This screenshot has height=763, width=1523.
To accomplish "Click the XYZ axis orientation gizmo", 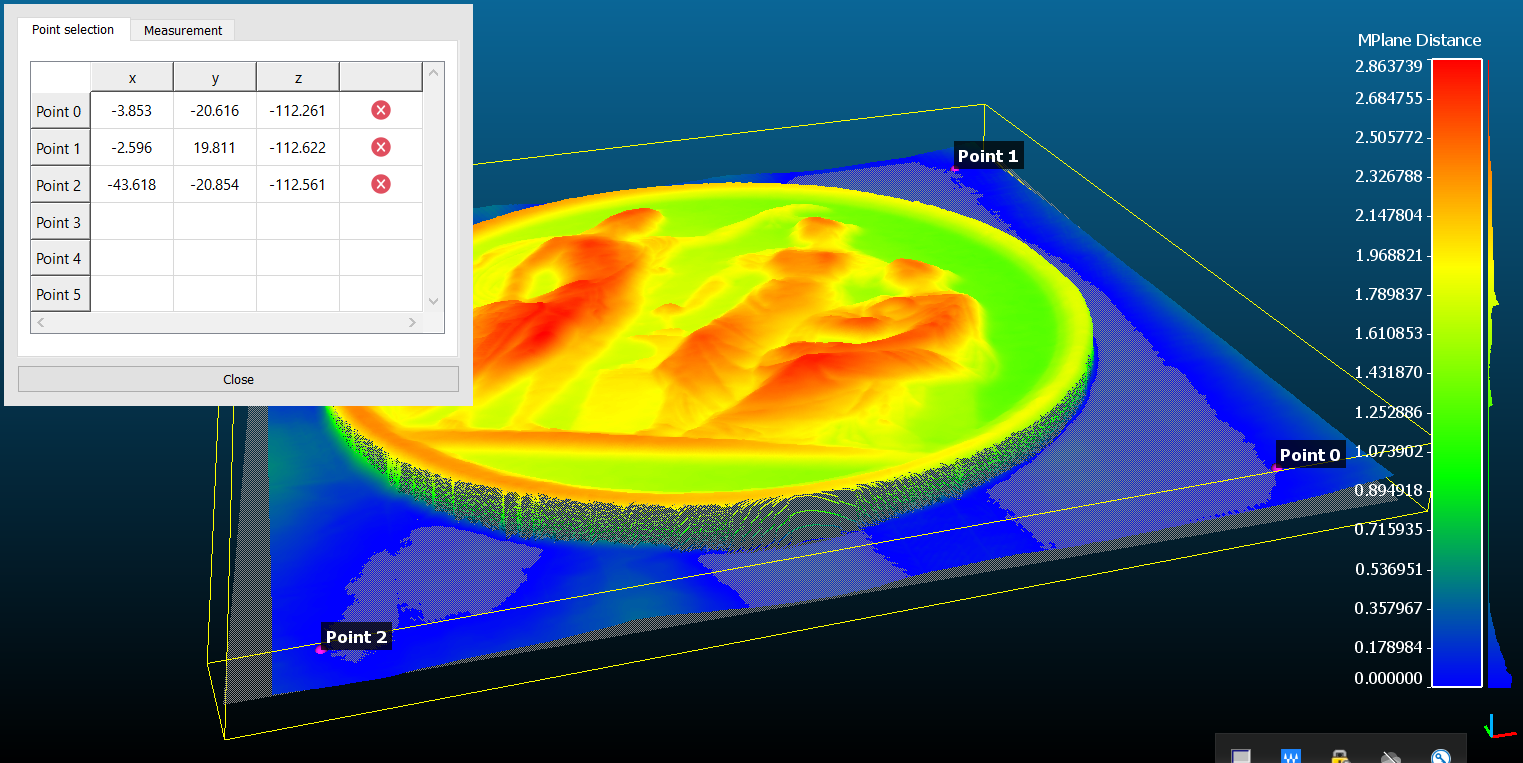I will 1497,727.
